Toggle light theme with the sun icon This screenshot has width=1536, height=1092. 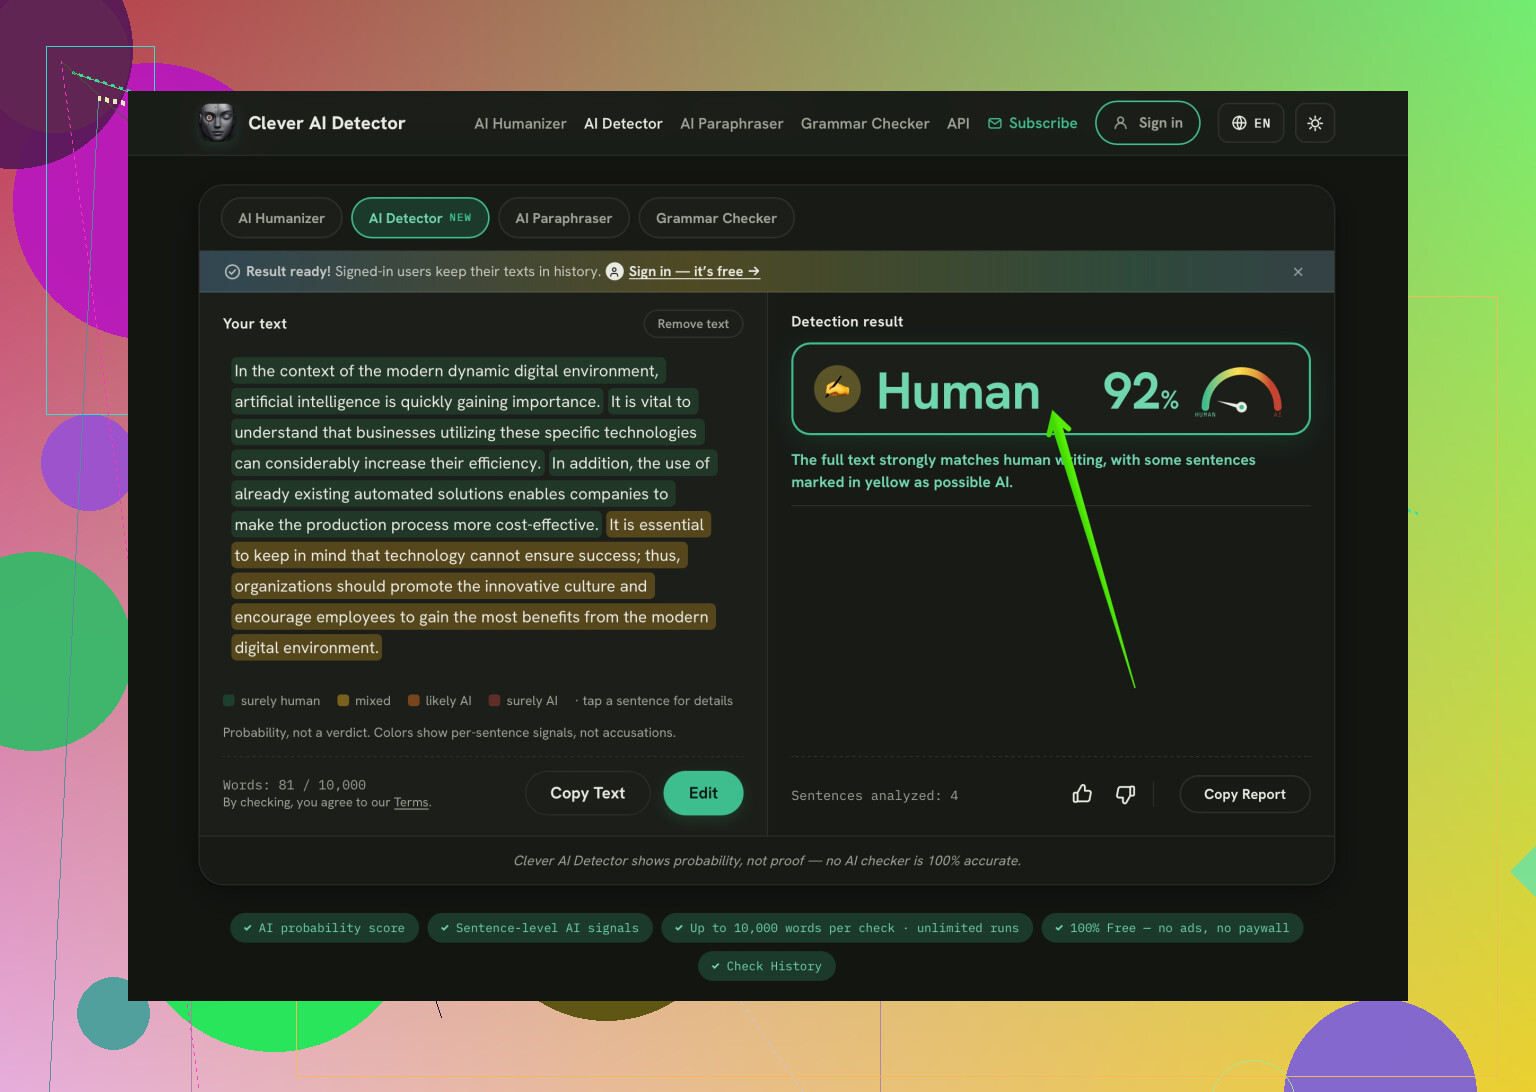click(x=1315, y=123)
